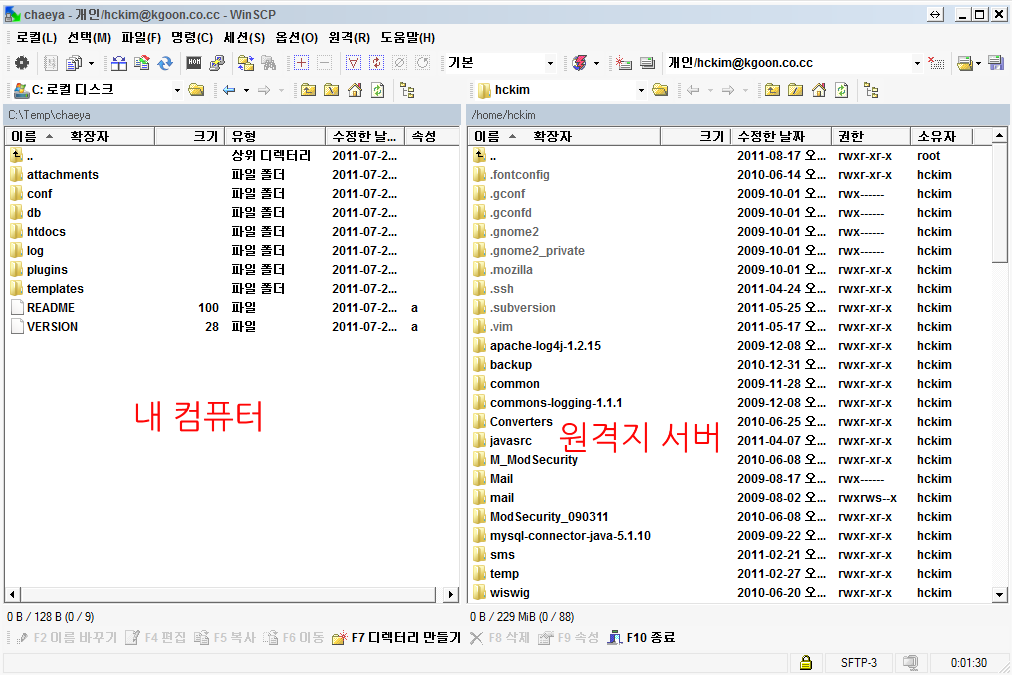The height and width of the screenshot is (675, 1012).
Task: Click the Compare Directories icon
Action: click(119, 63)
